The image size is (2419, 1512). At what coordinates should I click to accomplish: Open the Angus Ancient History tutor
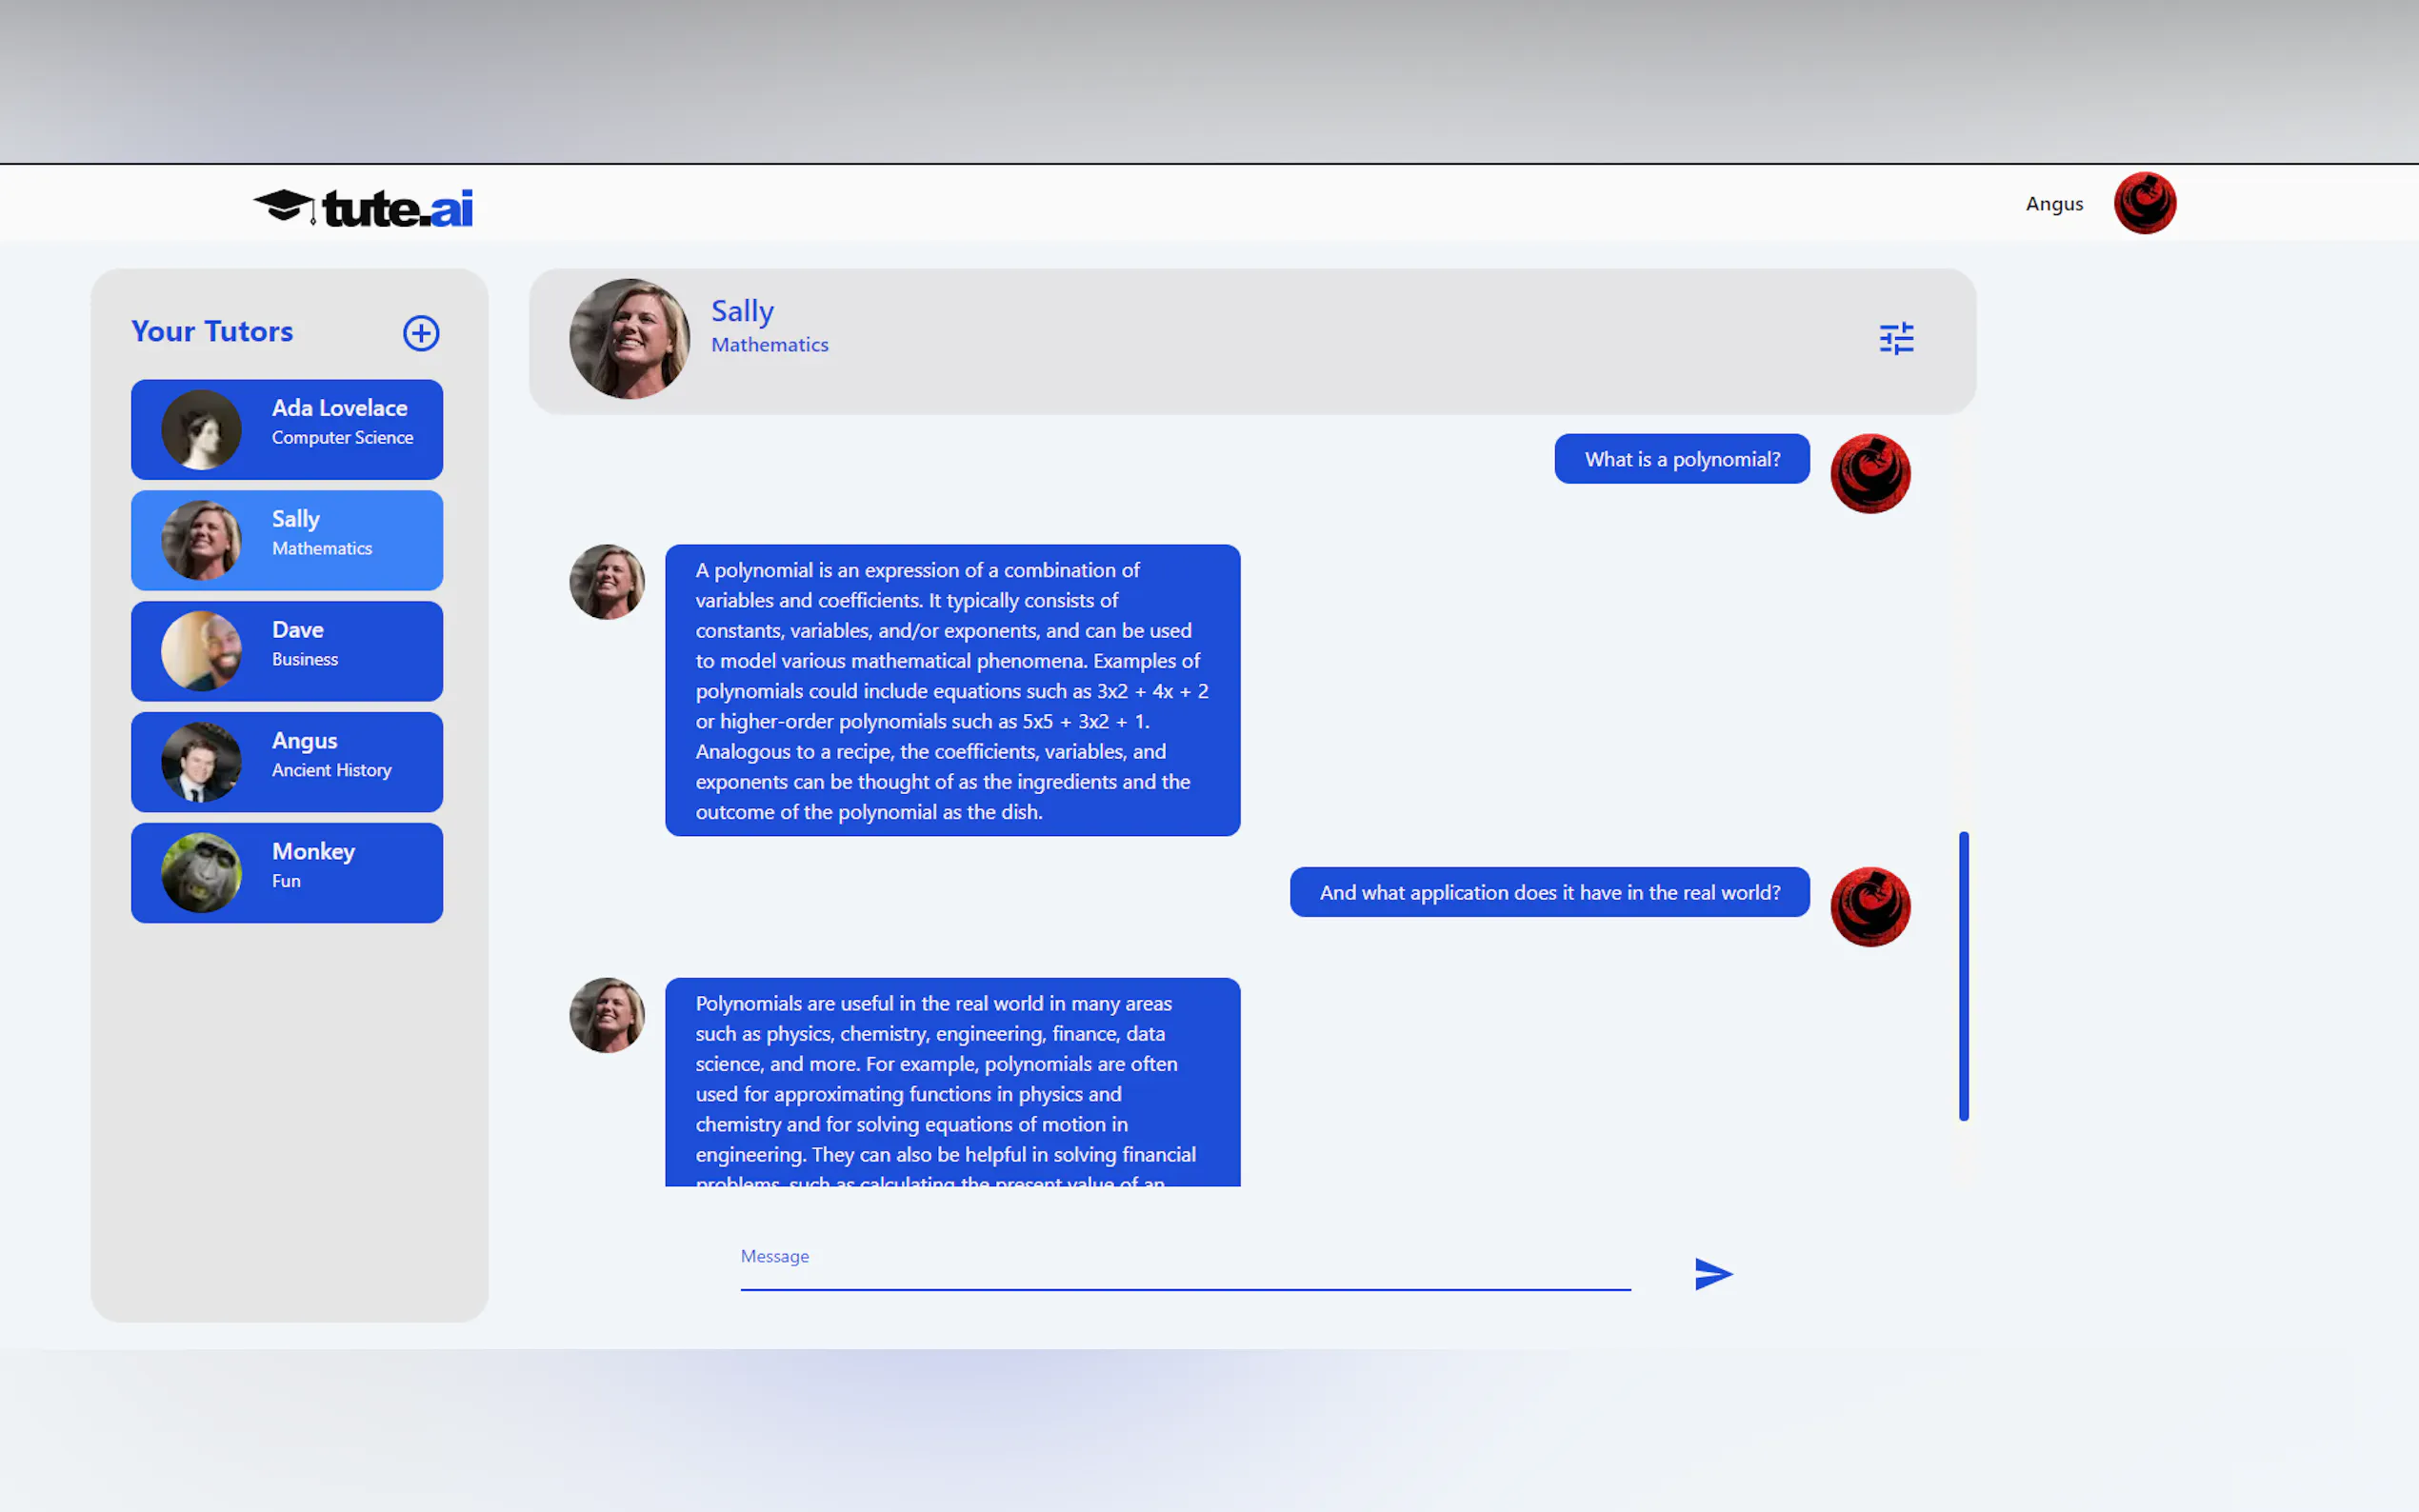tap(287, 762)
